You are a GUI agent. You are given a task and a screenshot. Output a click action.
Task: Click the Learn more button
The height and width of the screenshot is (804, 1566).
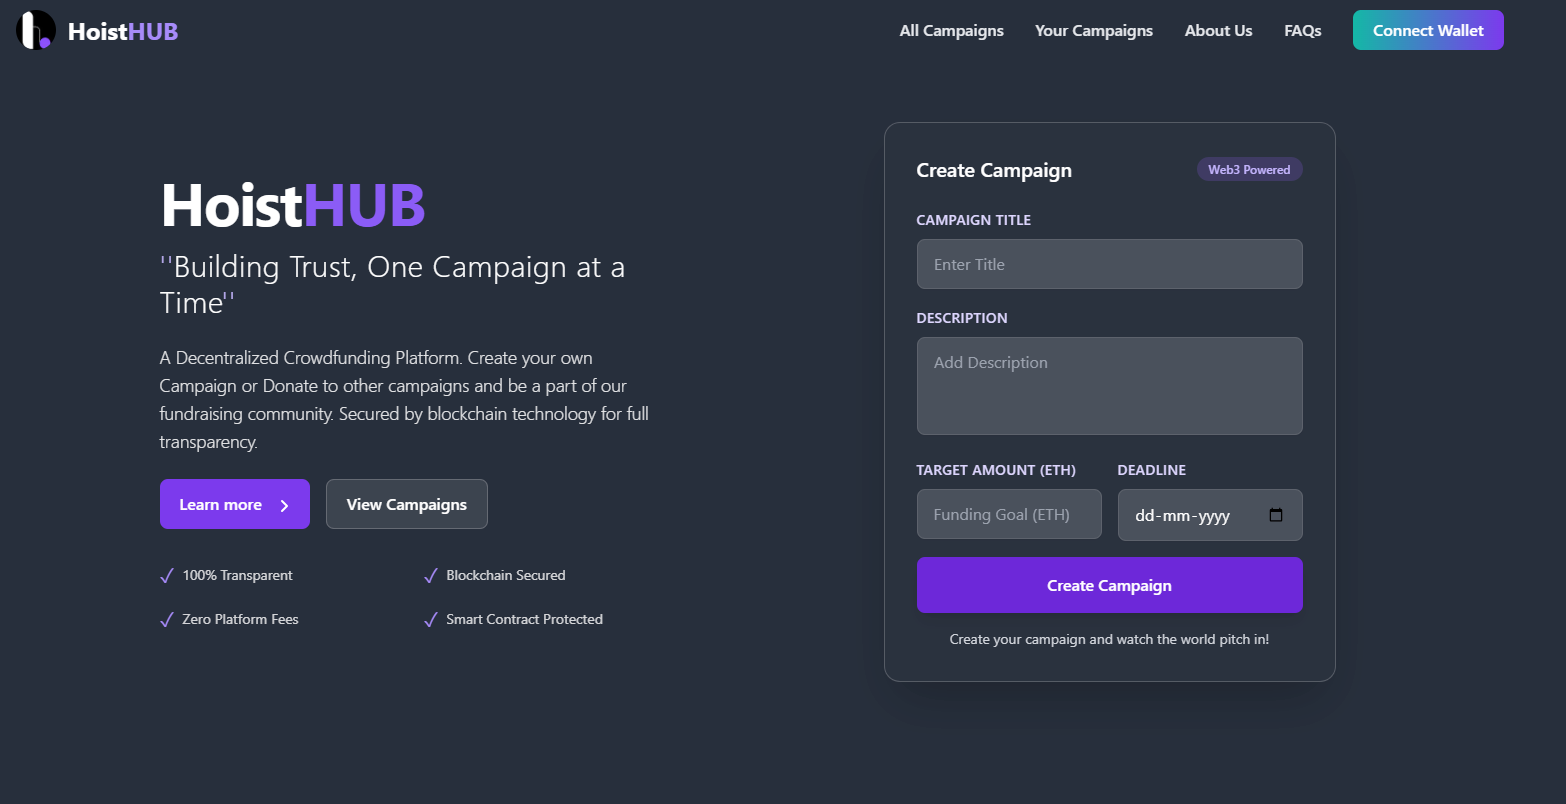click(x=235, y=504)
